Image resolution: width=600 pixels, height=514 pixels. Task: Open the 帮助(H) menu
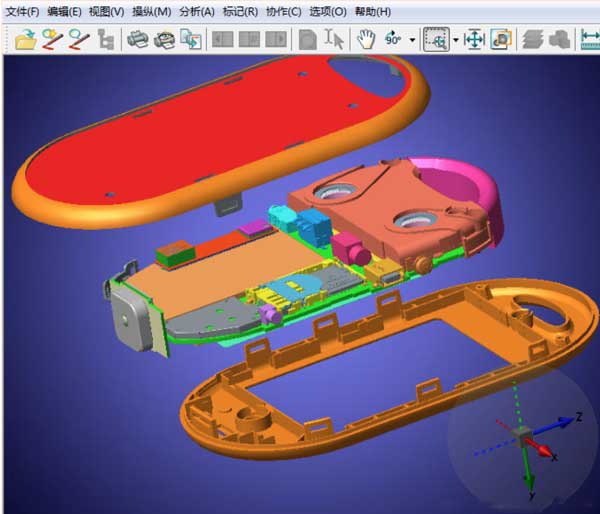[x=373, y=12]
